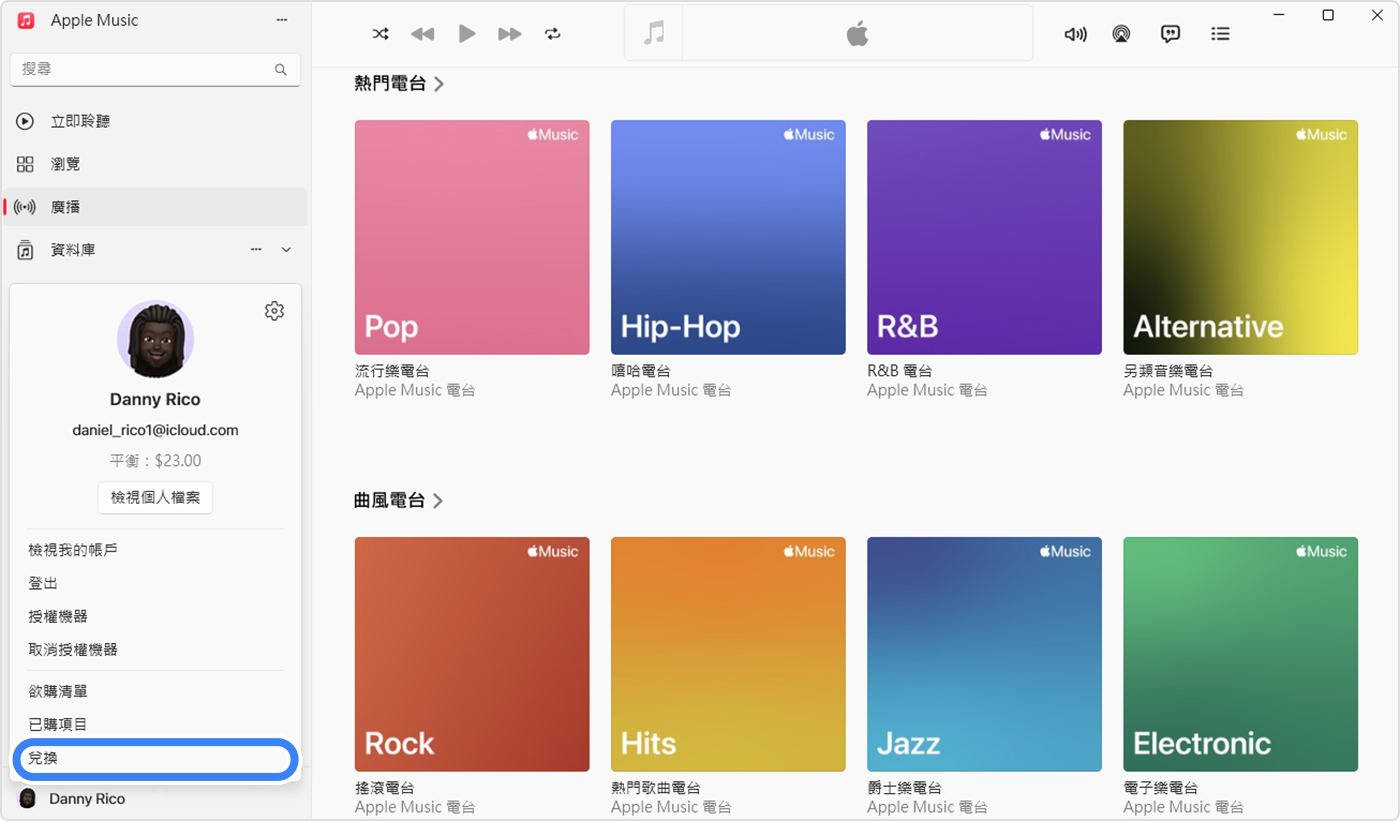Image resolution: width=1400 pixels, height=822 pixels.
Task: Open the Rock station tile
Action: tap(472, 654)
